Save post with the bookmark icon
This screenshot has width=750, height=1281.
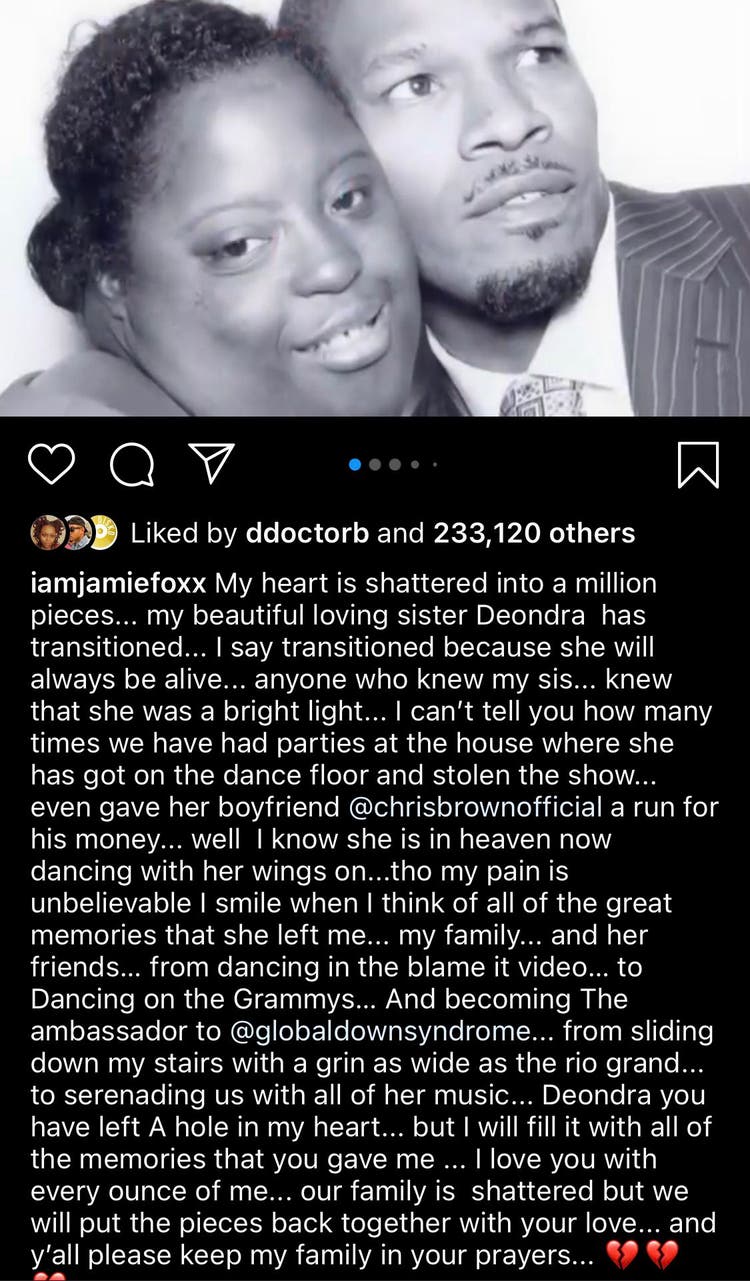point(698,465)
